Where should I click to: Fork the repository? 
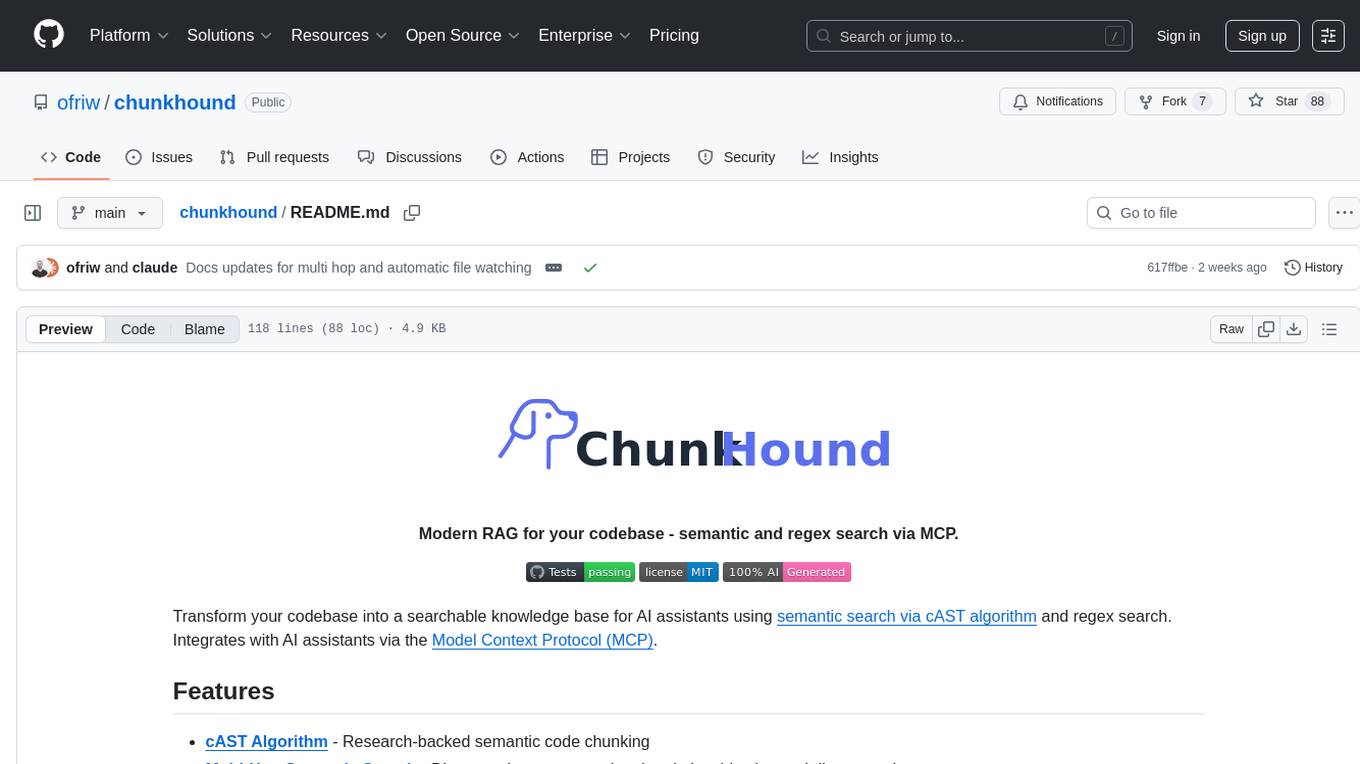(x=1175, y=102)
